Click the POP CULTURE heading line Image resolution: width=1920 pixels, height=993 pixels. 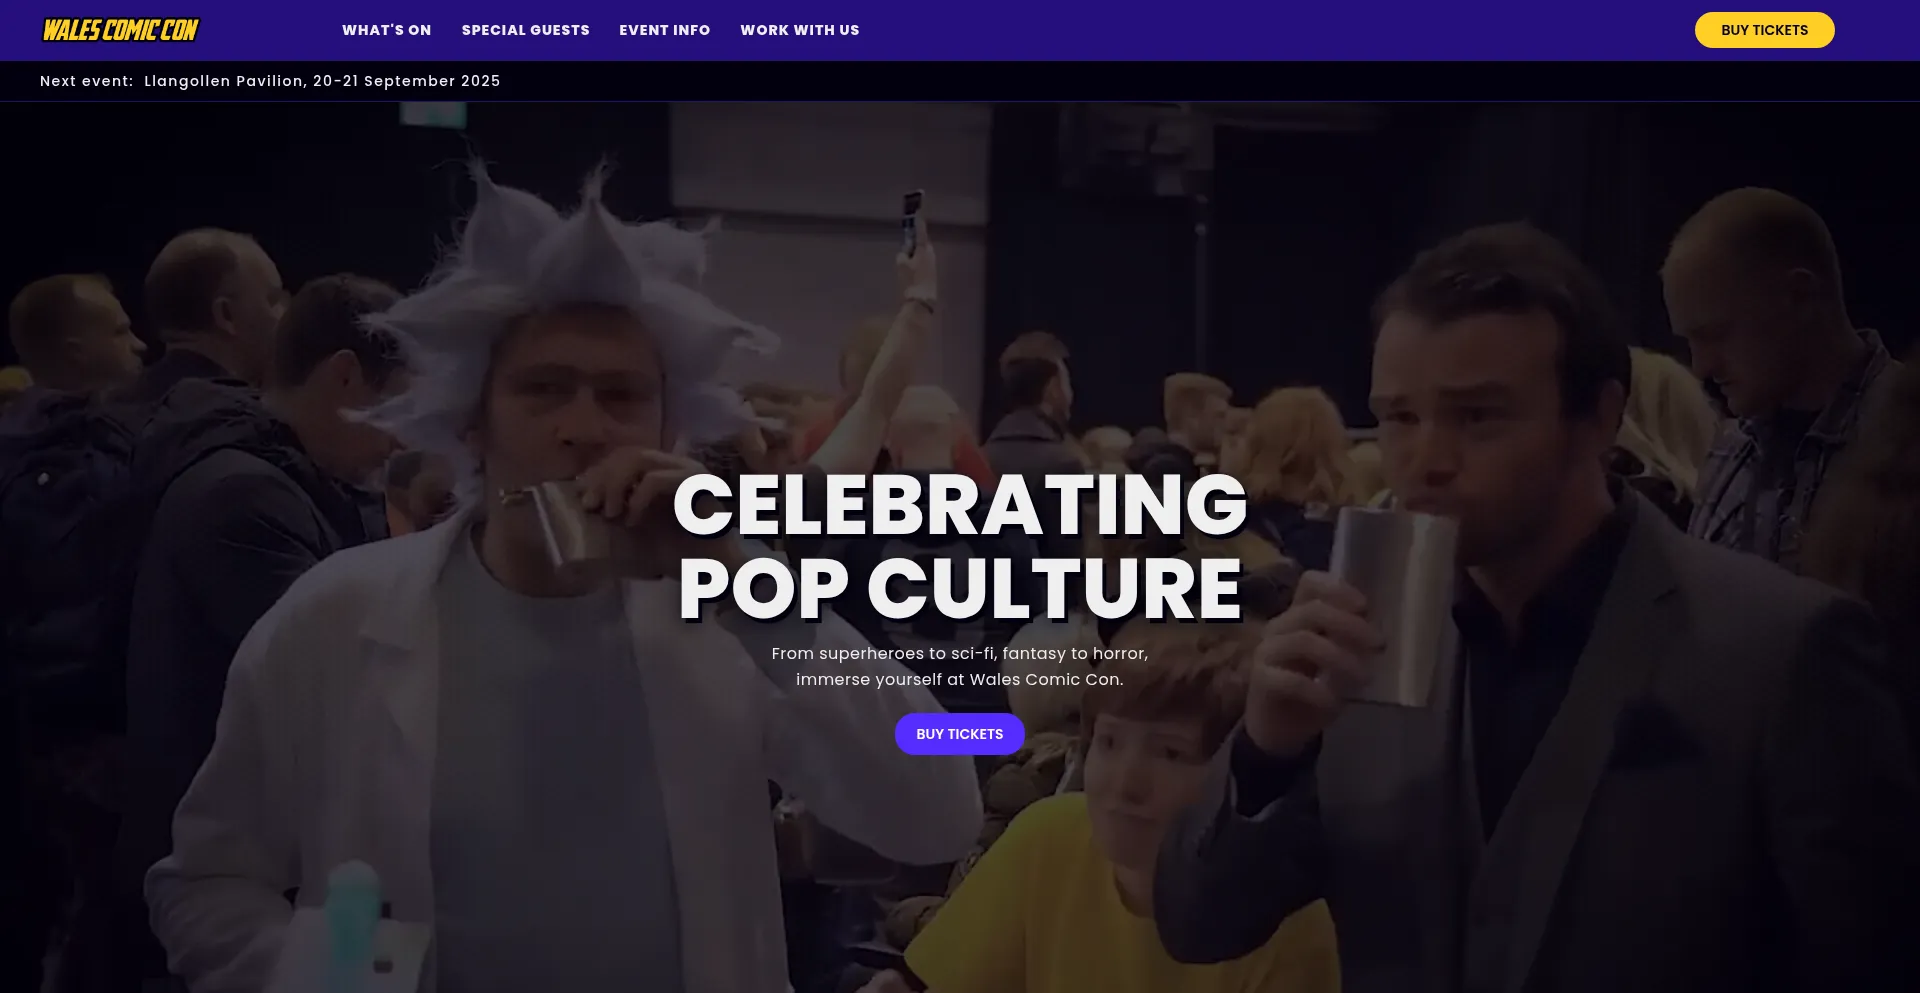coord(960,588)
